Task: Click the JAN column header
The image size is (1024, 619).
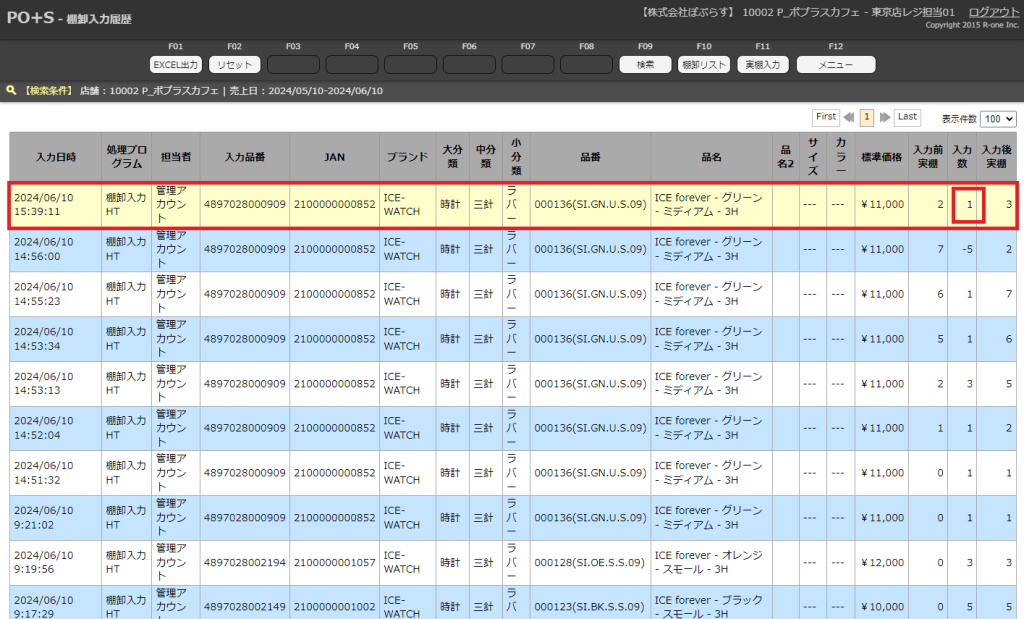Action: pos(335,157)
